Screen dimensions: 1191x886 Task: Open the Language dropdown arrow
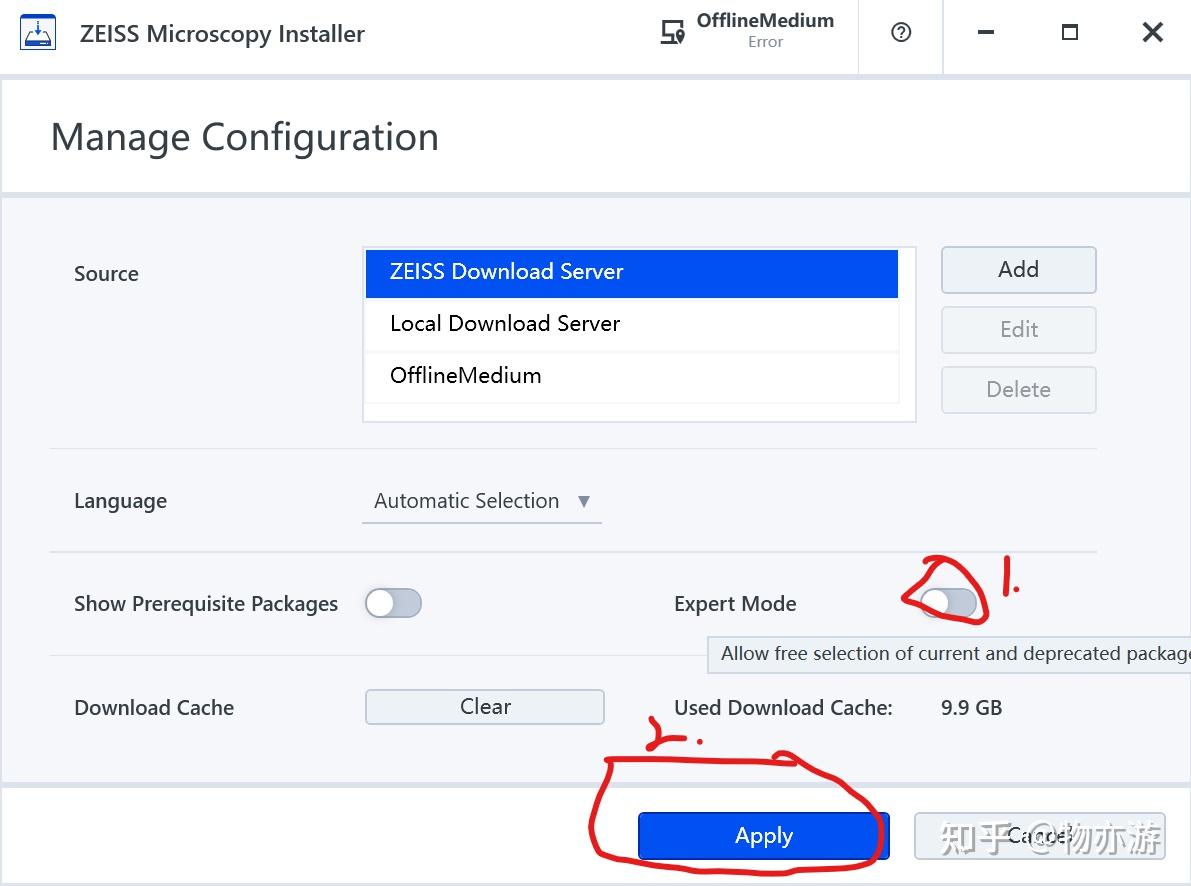[x=584, y=501]
